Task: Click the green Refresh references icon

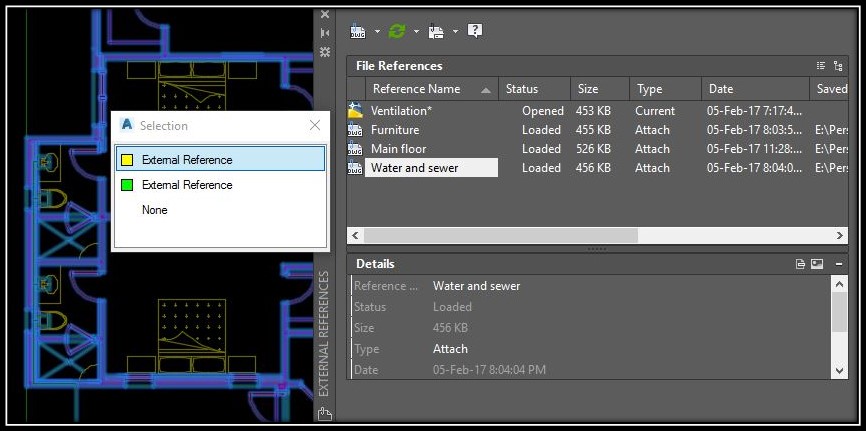Action: (x=397, y=31)
